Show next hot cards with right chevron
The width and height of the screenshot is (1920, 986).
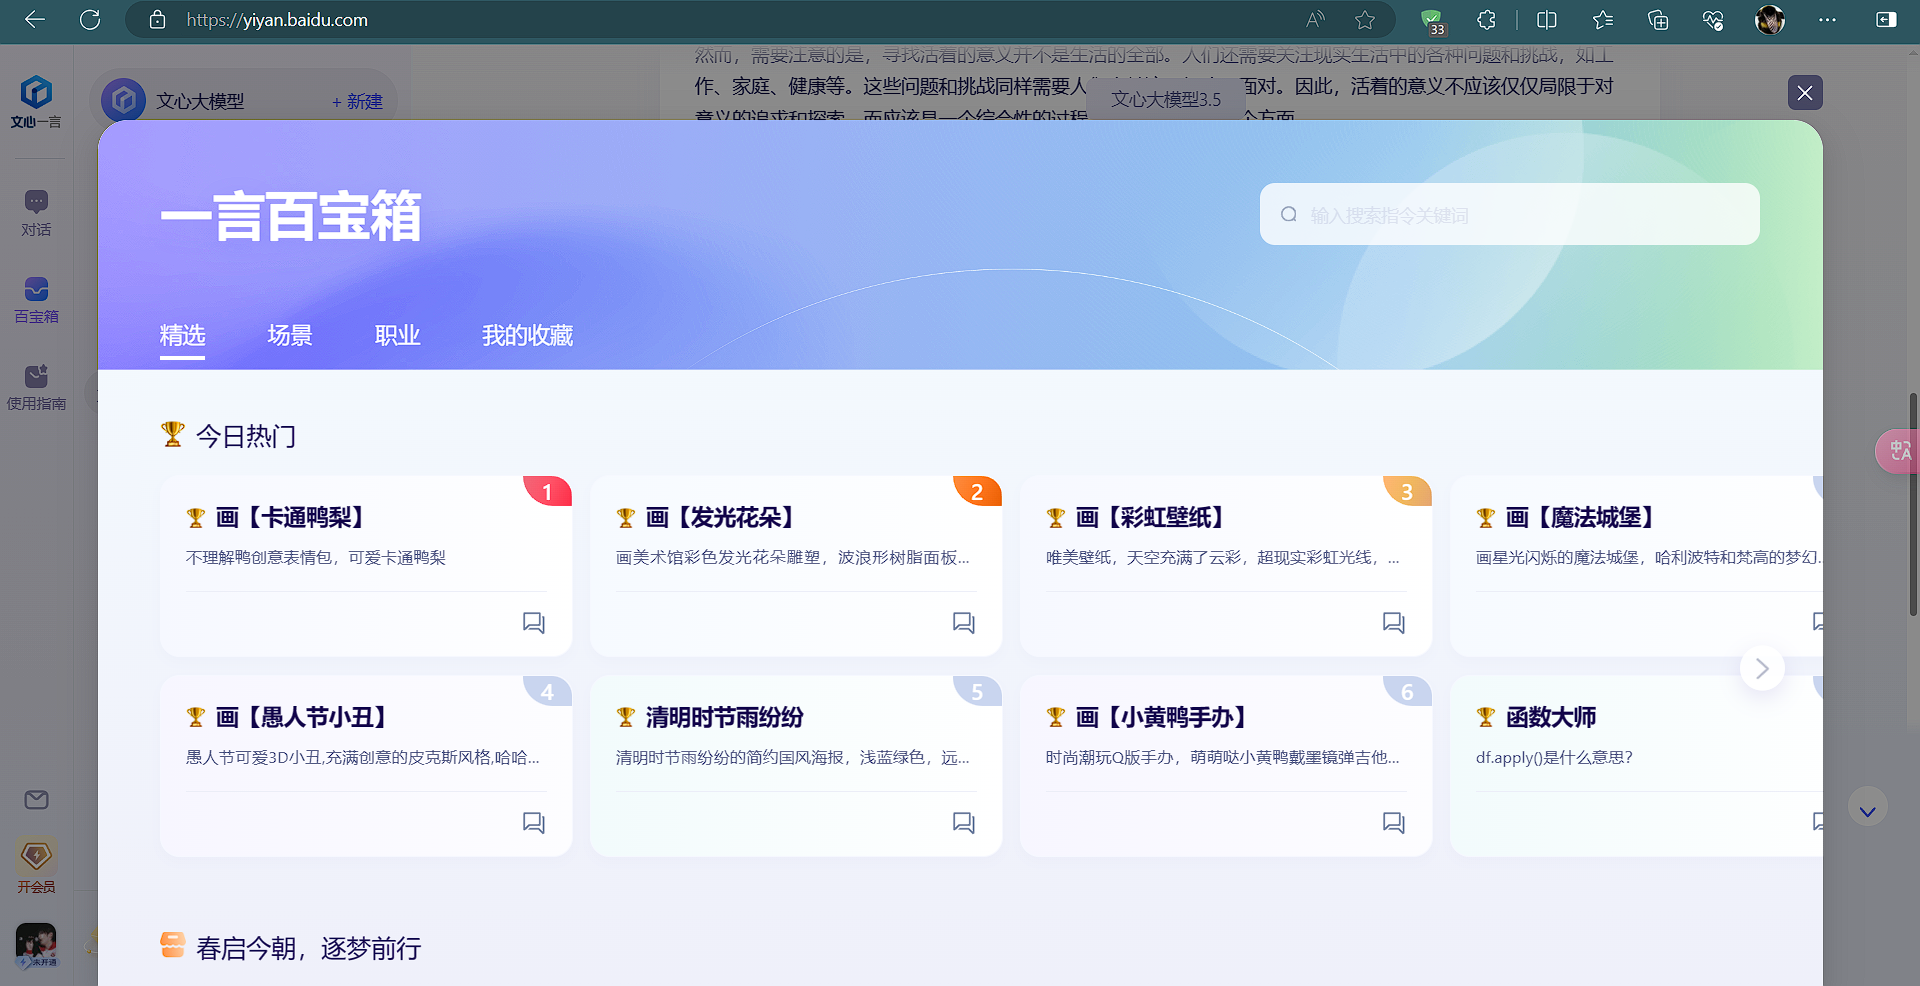tap(1762, 668)
